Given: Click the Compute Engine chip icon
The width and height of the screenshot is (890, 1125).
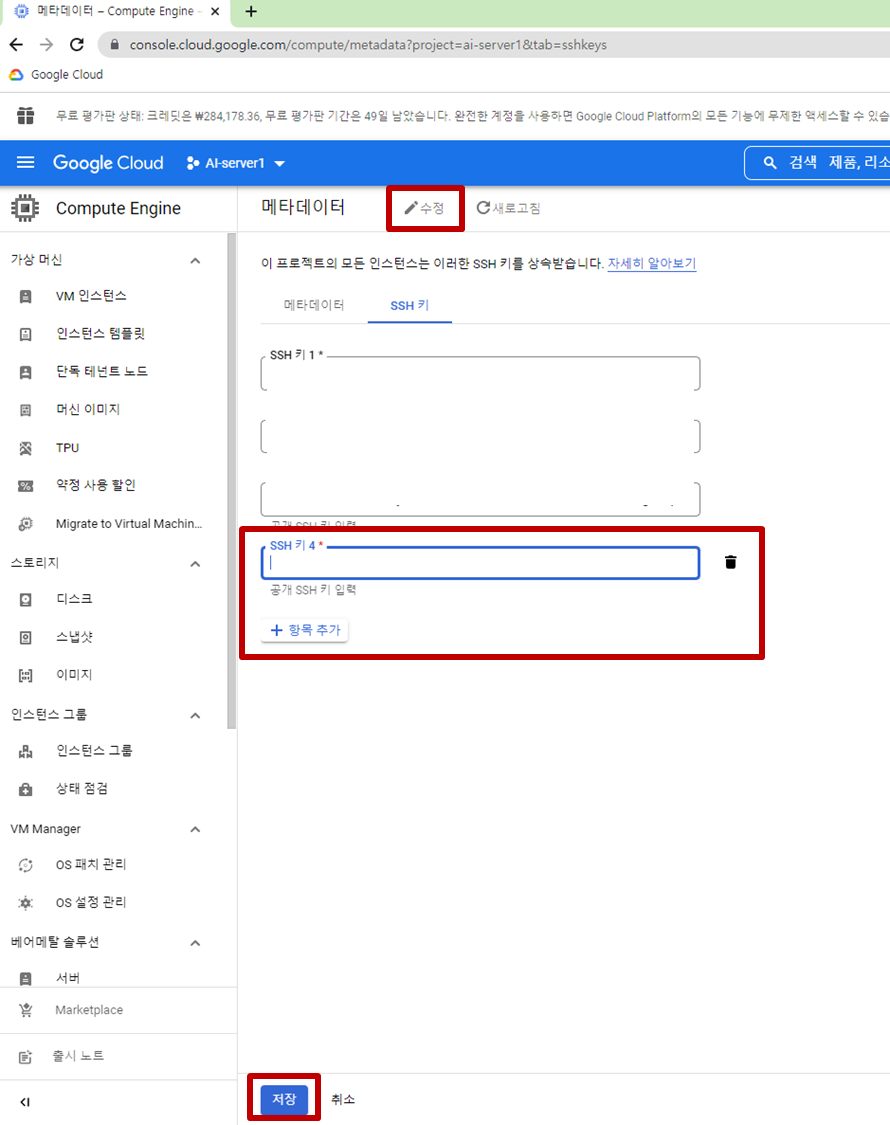Looking at the screenshot, I should pyautogui.click(x=25, y=208).
